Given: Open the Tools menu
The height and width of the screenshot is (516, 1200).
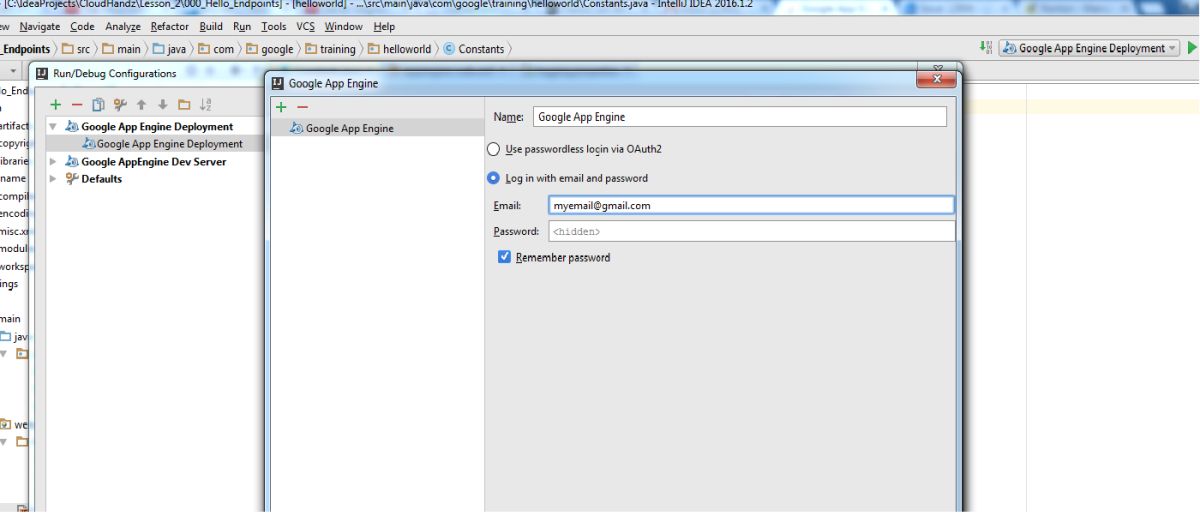Looking at the screenshot, I should pyautogui.click(x=274, y=27).
